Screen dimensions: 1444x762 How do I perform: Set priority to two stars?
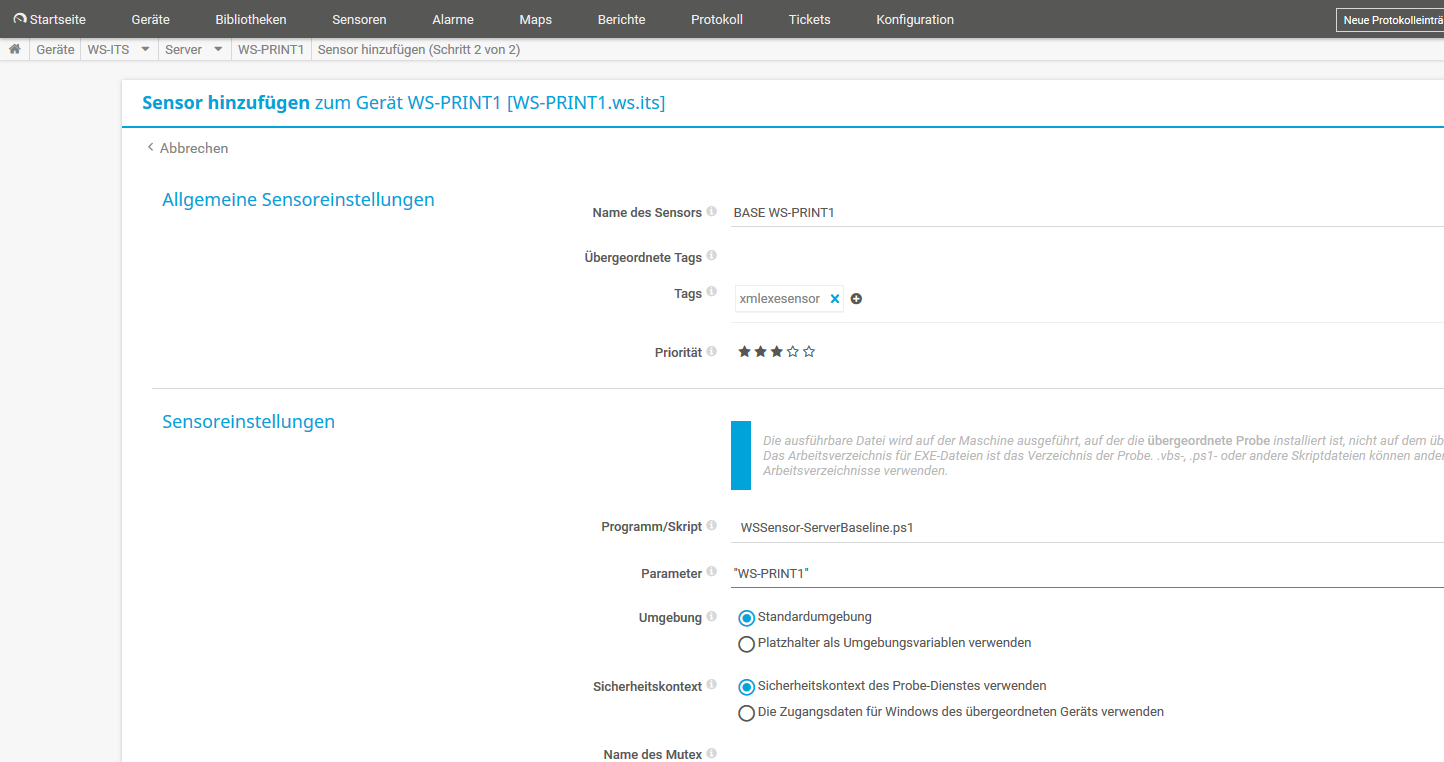[x=760, y=351]
